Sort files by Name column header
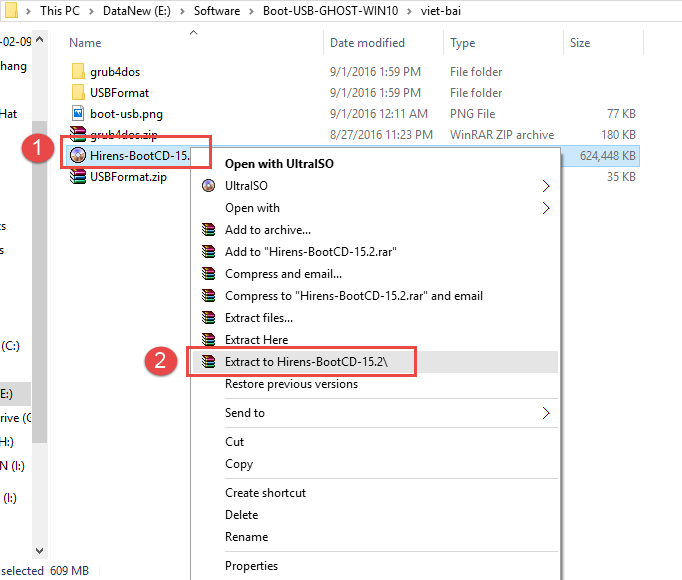 click(x=86, y=43)
